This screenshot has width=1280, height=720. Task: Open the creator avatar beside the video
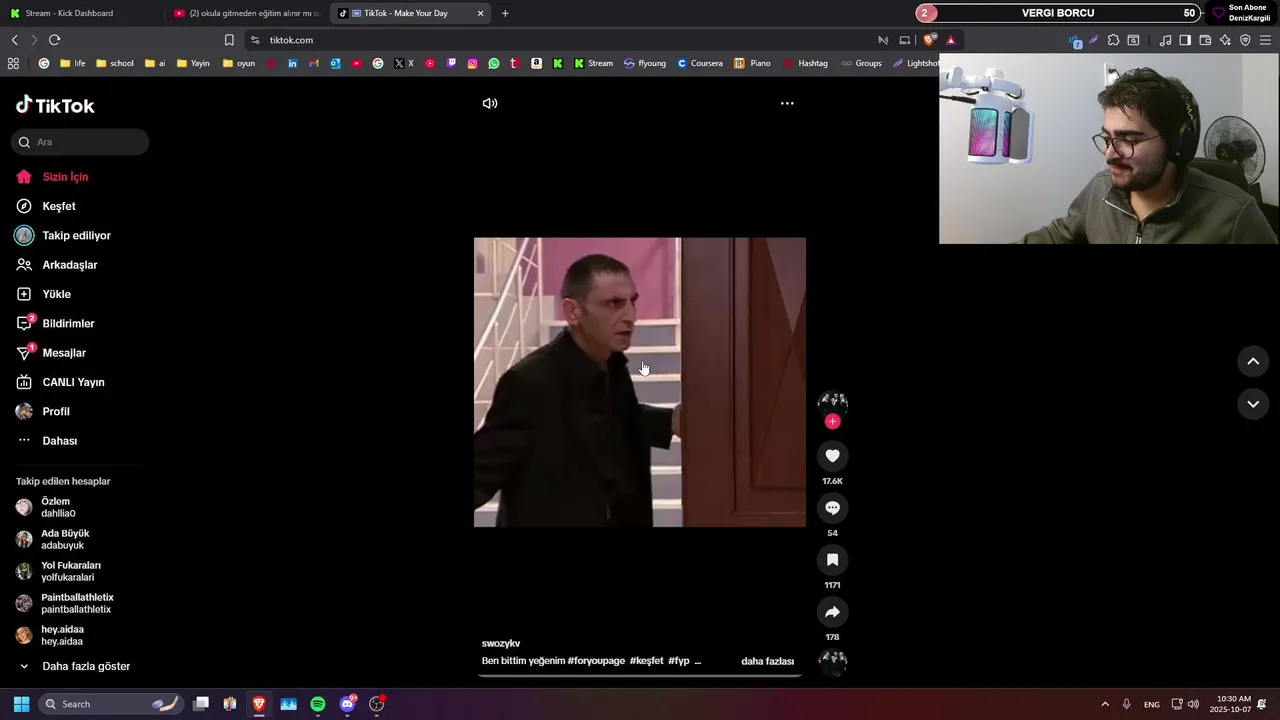[x=832, y=402]
